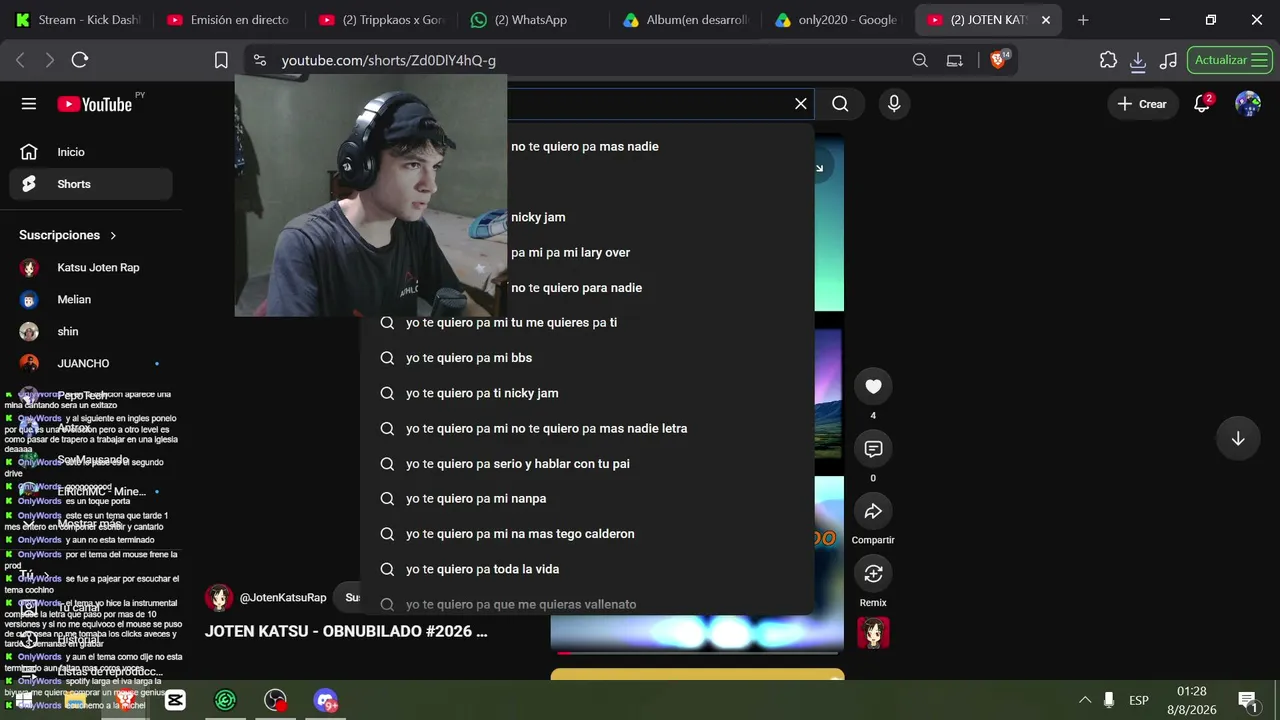Open the browser extensions puzzle menu
This screenshot has width=1280, height=720.
pyautogui.click(x=1108, y=60)
